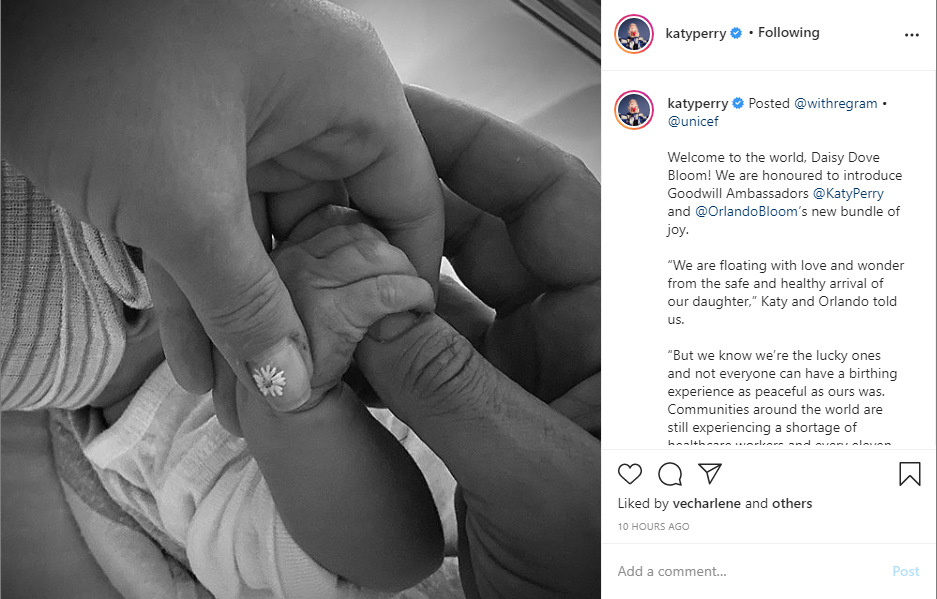Toggle the Following button in header
This screenshot has height=599, width=937.
788,33
